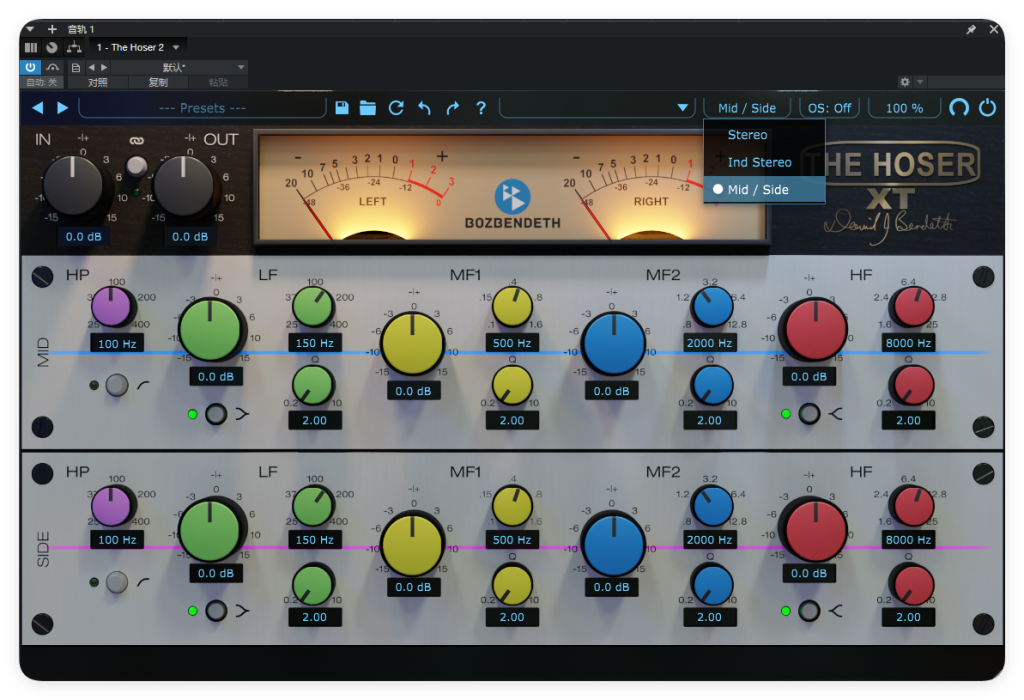This screenshot has width=1024, height=700.
Task: Load the previous preset with the left arrow
Action: pyautogui.click(x=38, y=108)
